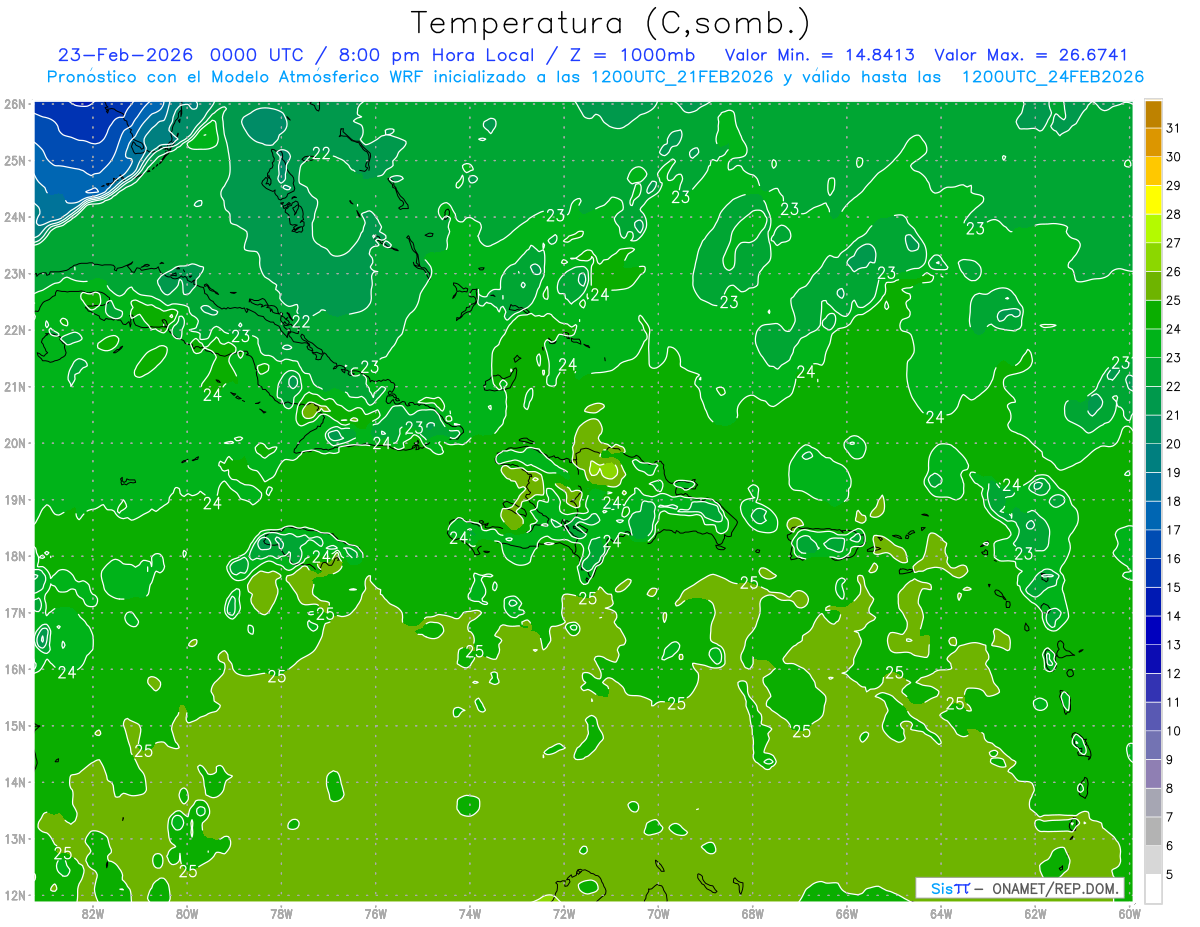Click the '12N' latitude label

(14, 895)
